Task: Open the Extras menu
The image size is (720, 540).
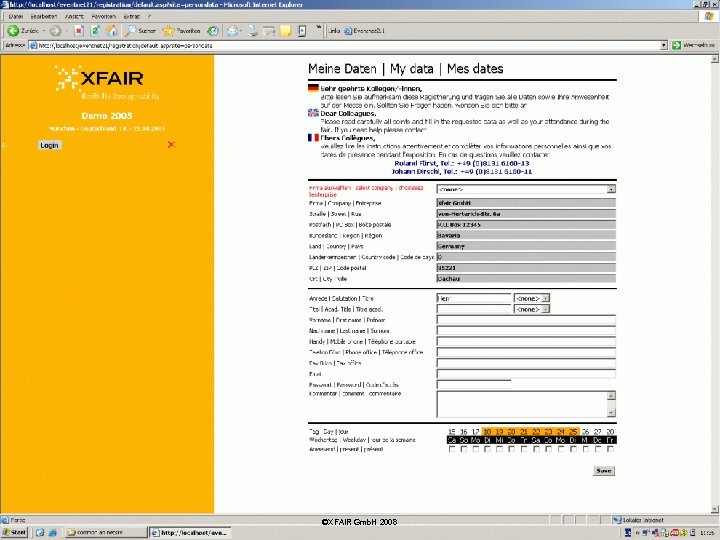Action: pyautogui.click(x=132, y=16)
